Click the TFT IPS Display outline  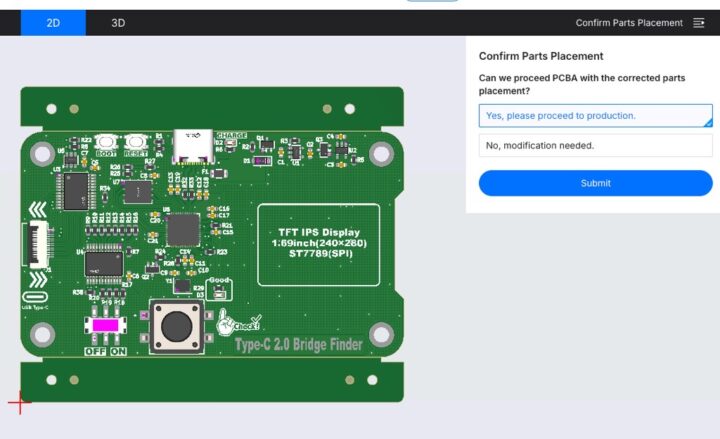(x=318, y=244)
